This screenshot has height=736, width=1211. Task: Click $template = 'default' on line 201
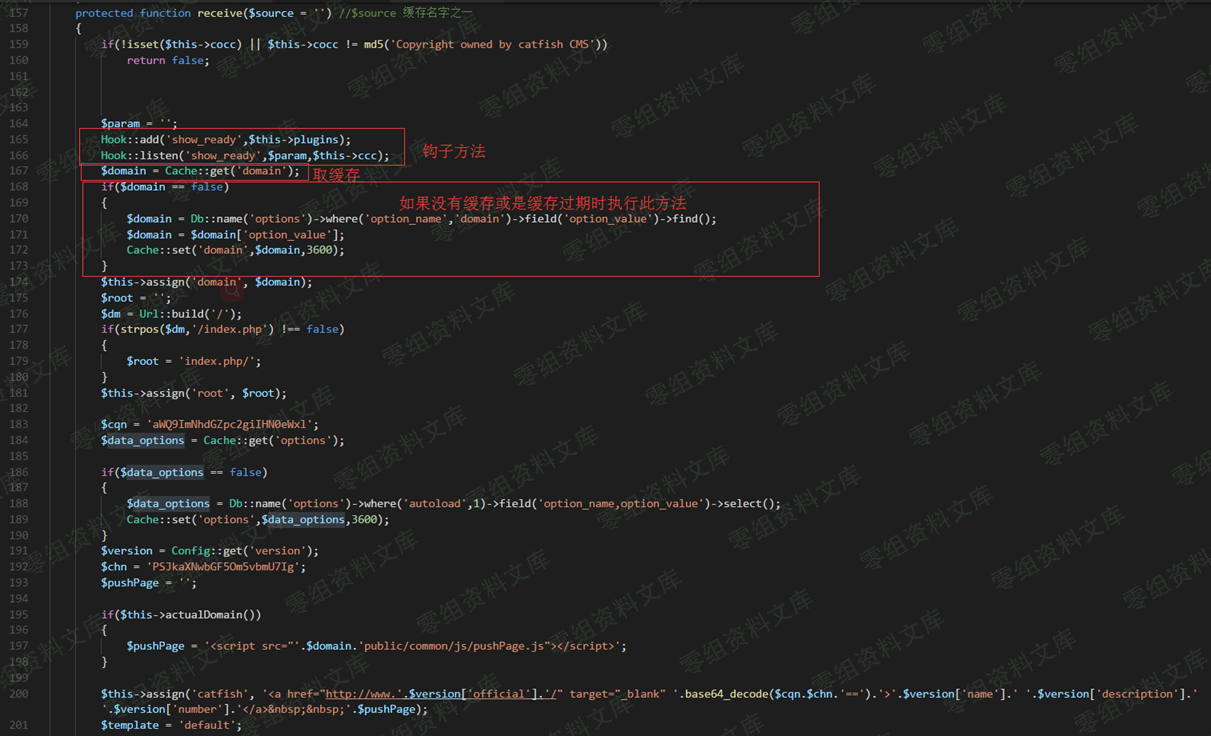[171, 725]
